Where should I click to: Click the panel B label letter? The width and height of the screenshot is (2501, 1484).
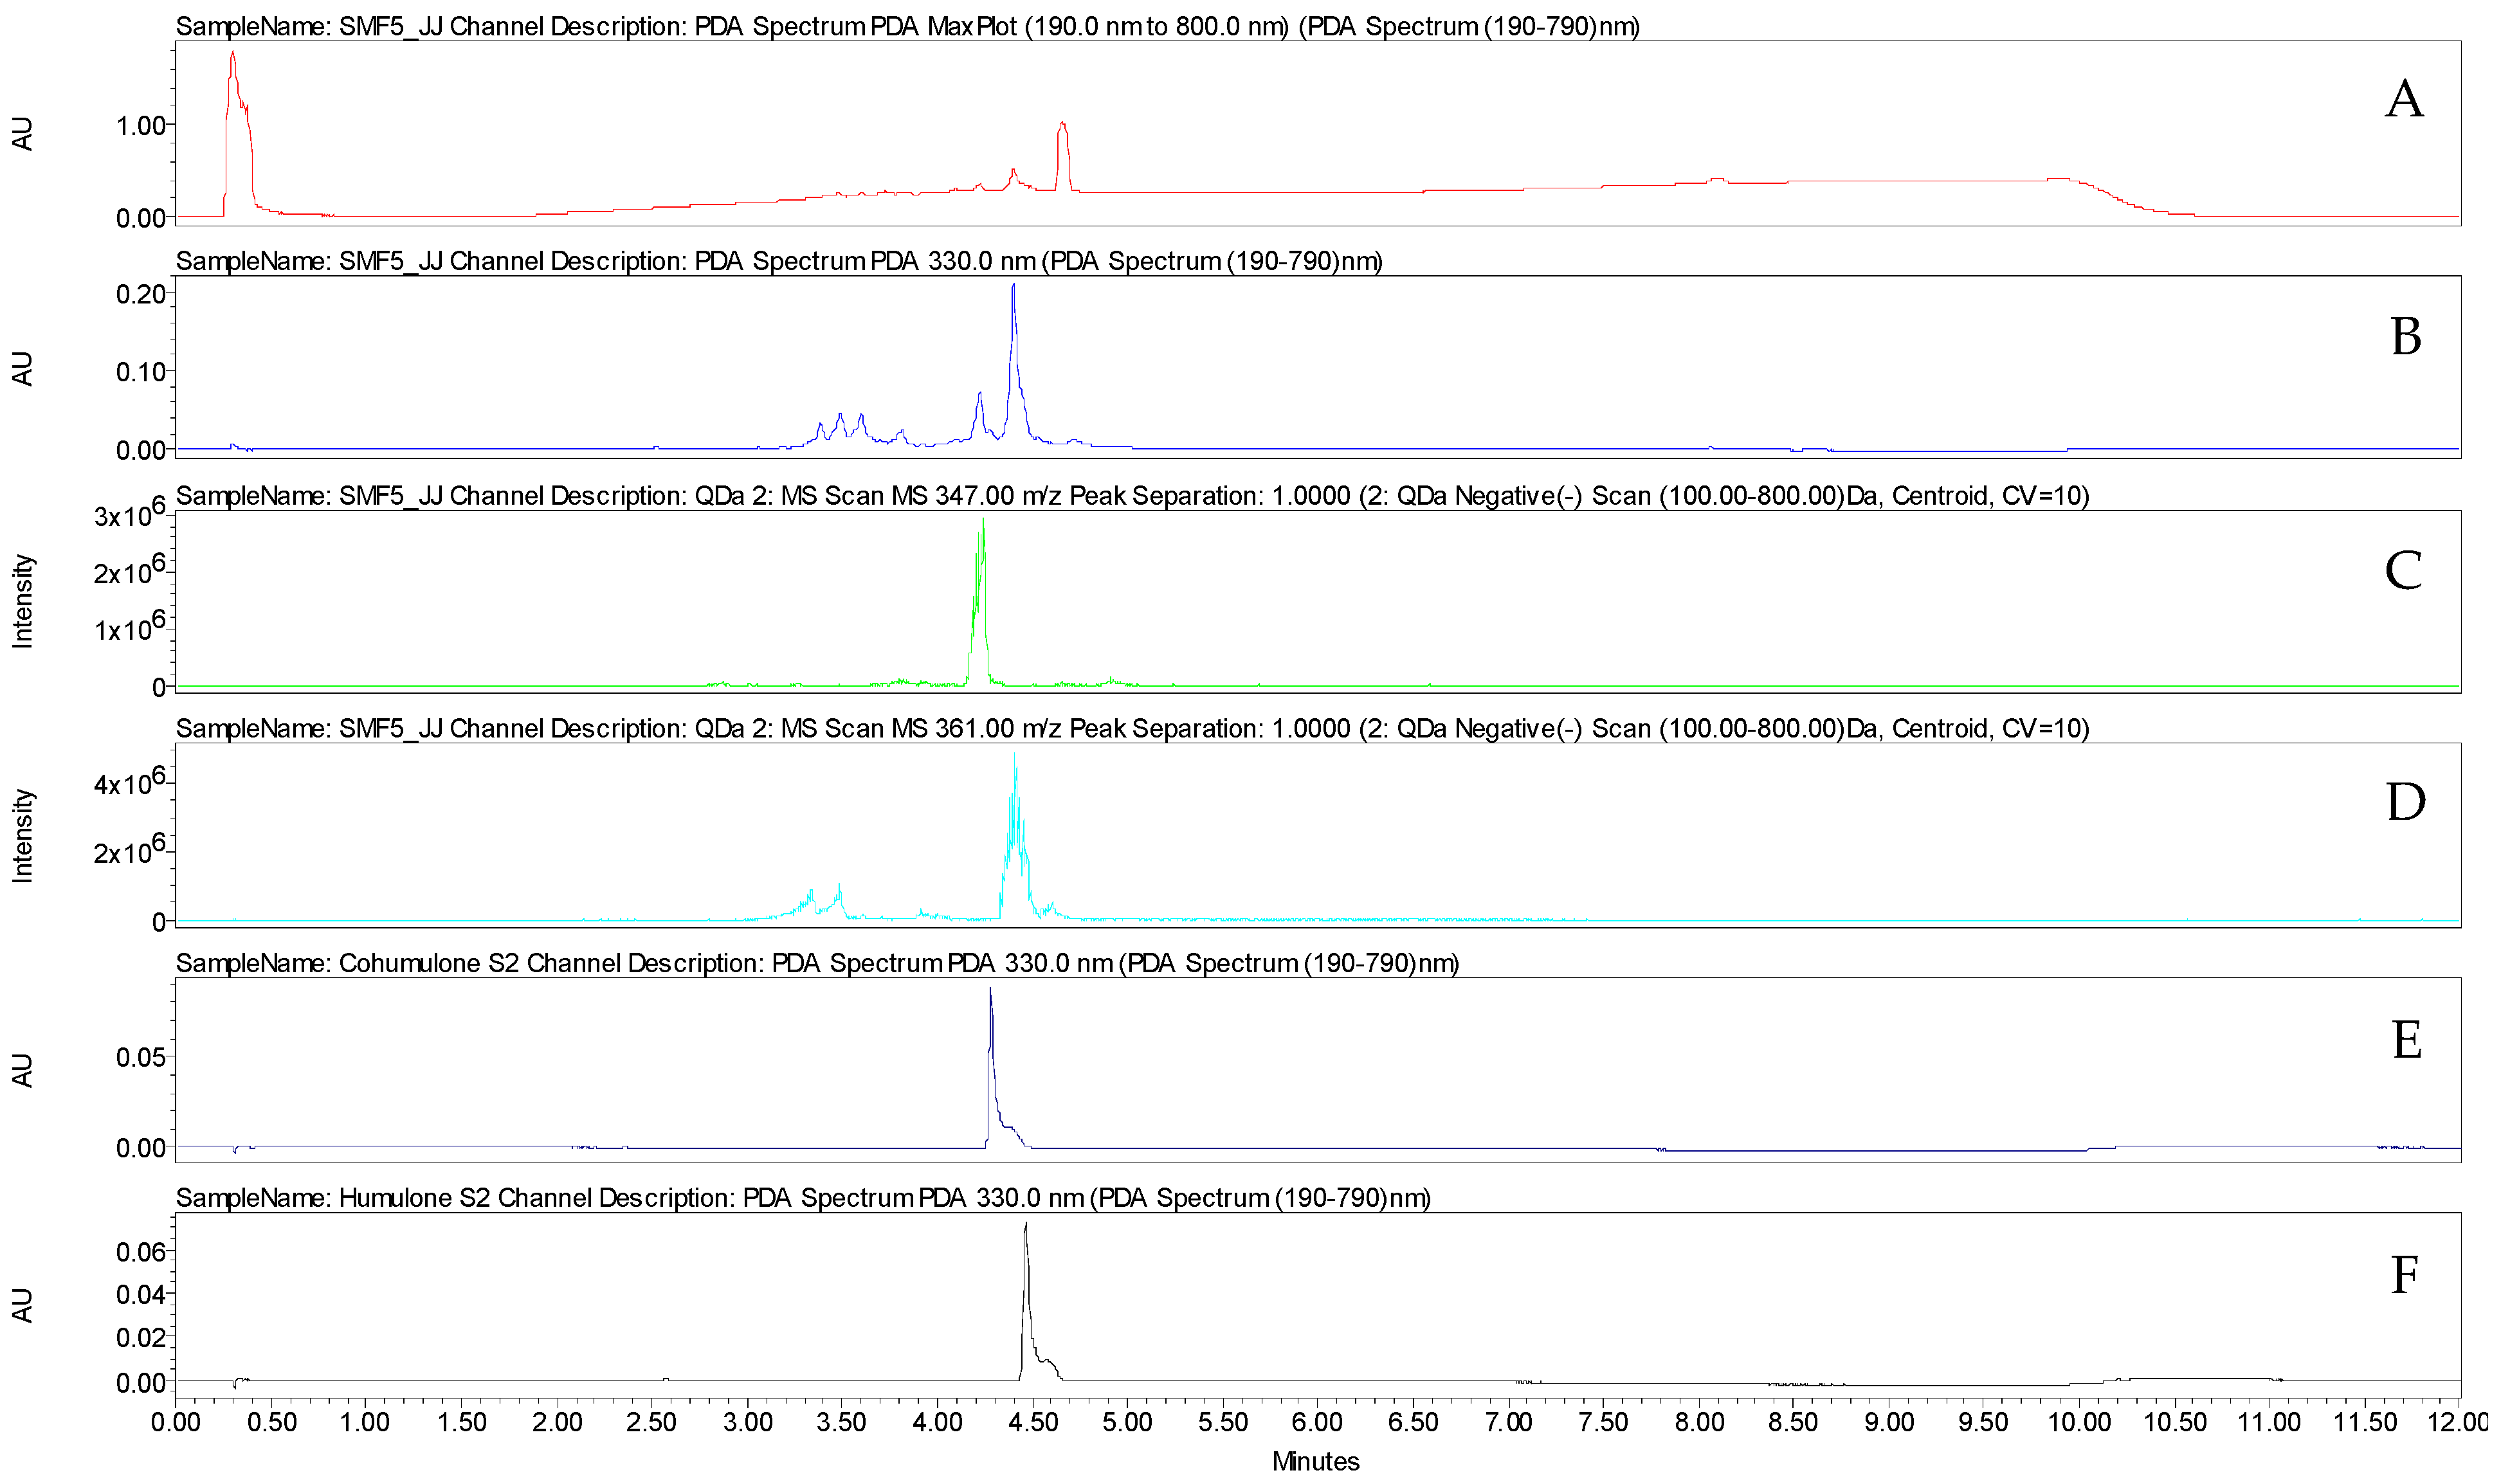click(2405, 337)
